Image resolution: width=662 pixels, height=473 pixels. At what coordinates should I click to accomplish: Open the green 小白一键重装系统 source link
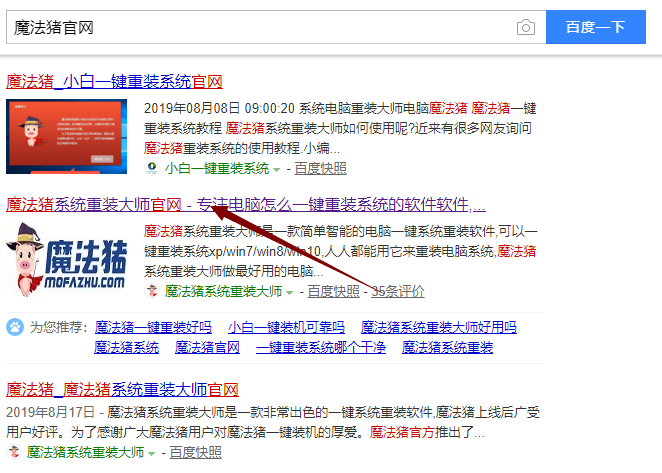point(217,169)
